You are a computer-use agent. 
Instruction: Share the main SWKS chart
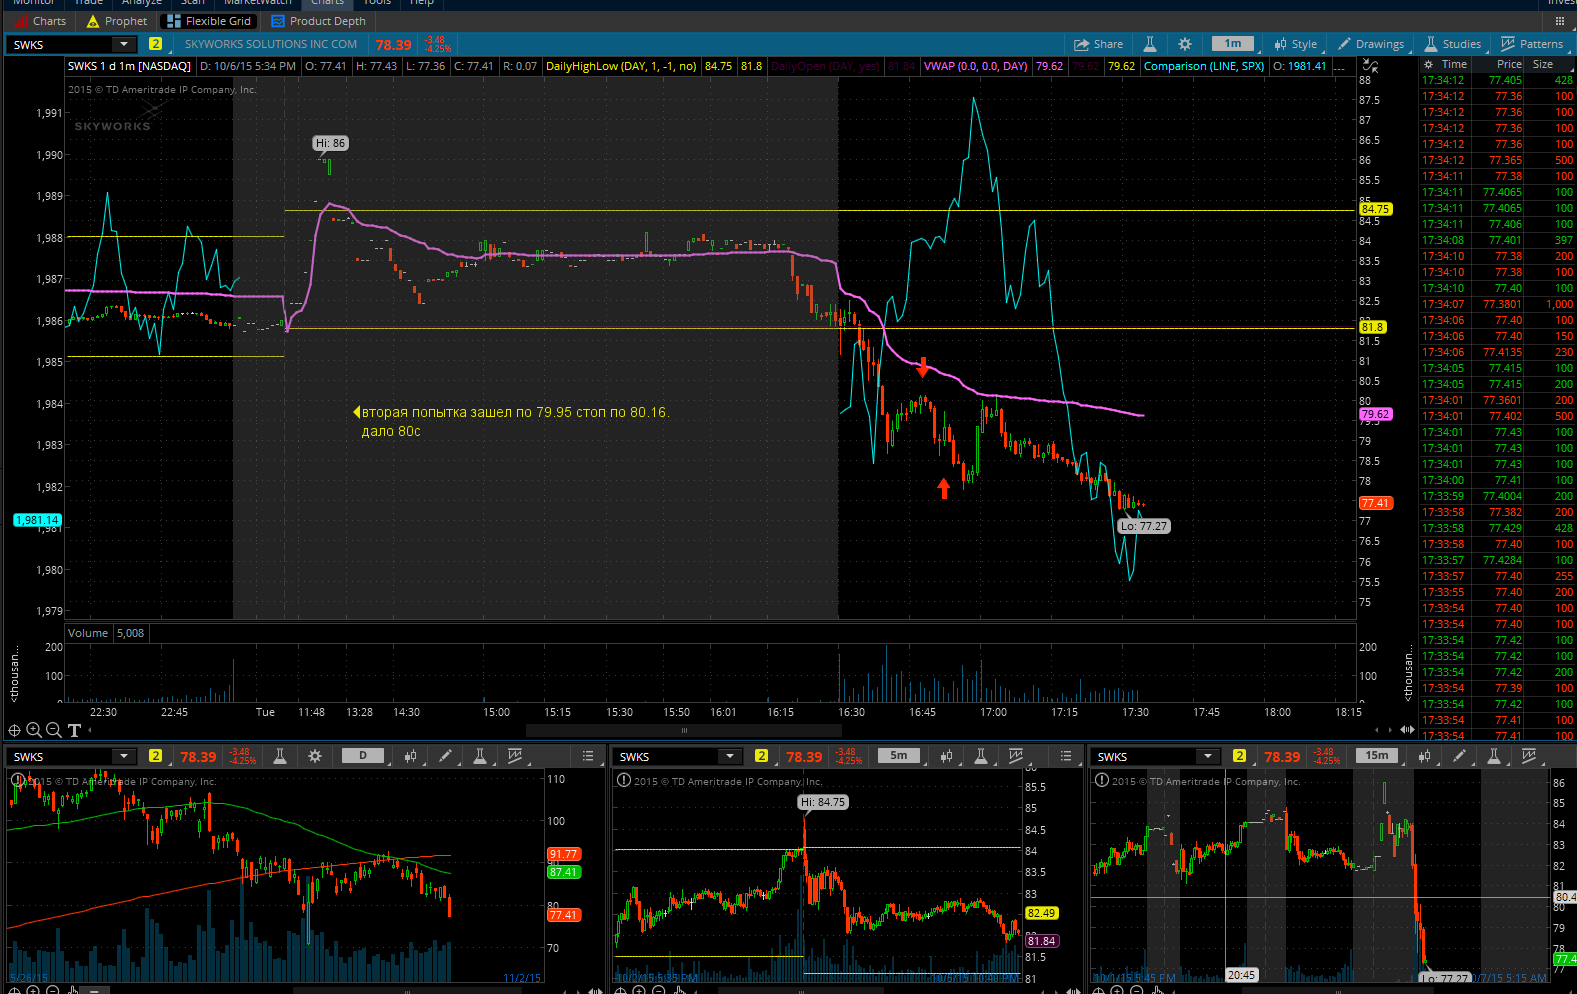pos(1098,44)
